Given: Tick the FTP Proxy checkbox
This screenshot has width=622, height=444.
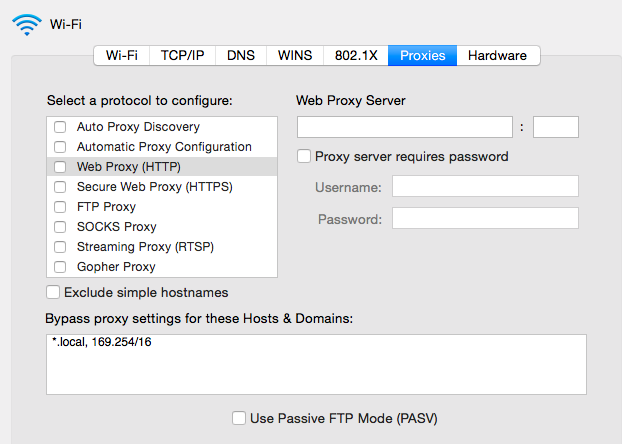Looking at the screenshot, I should (61, 207).
